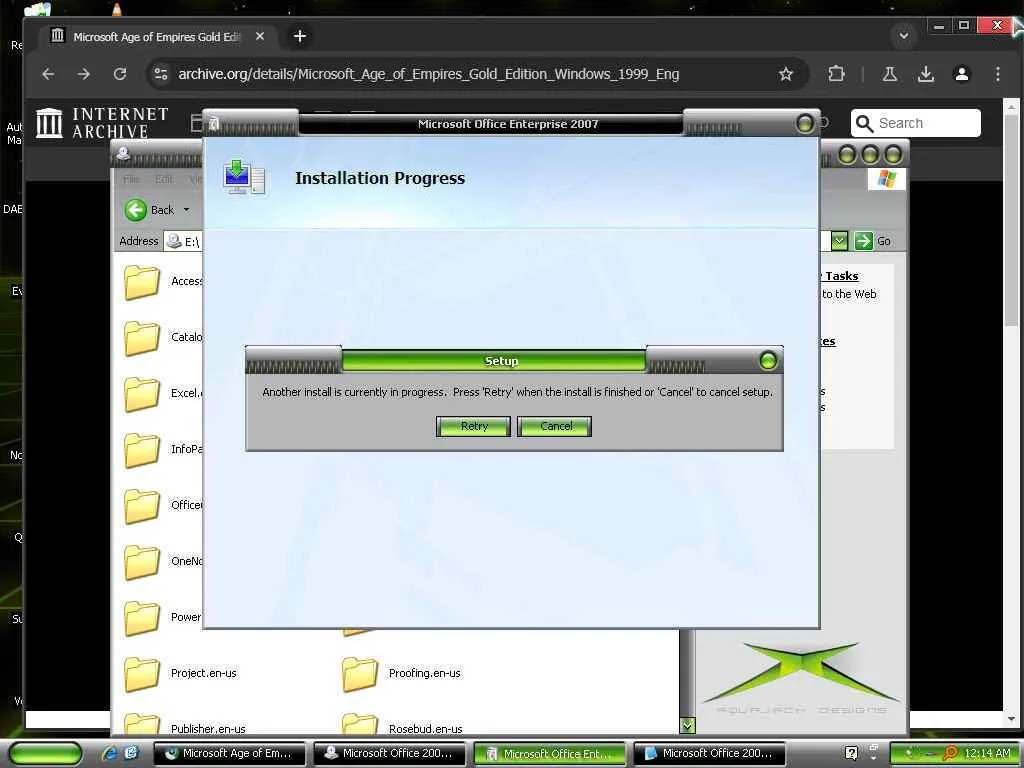Select the PowerPoint folder icon
Image resolution: width=1024 pixels, height=768 pixels.
(x=142, y=618)
